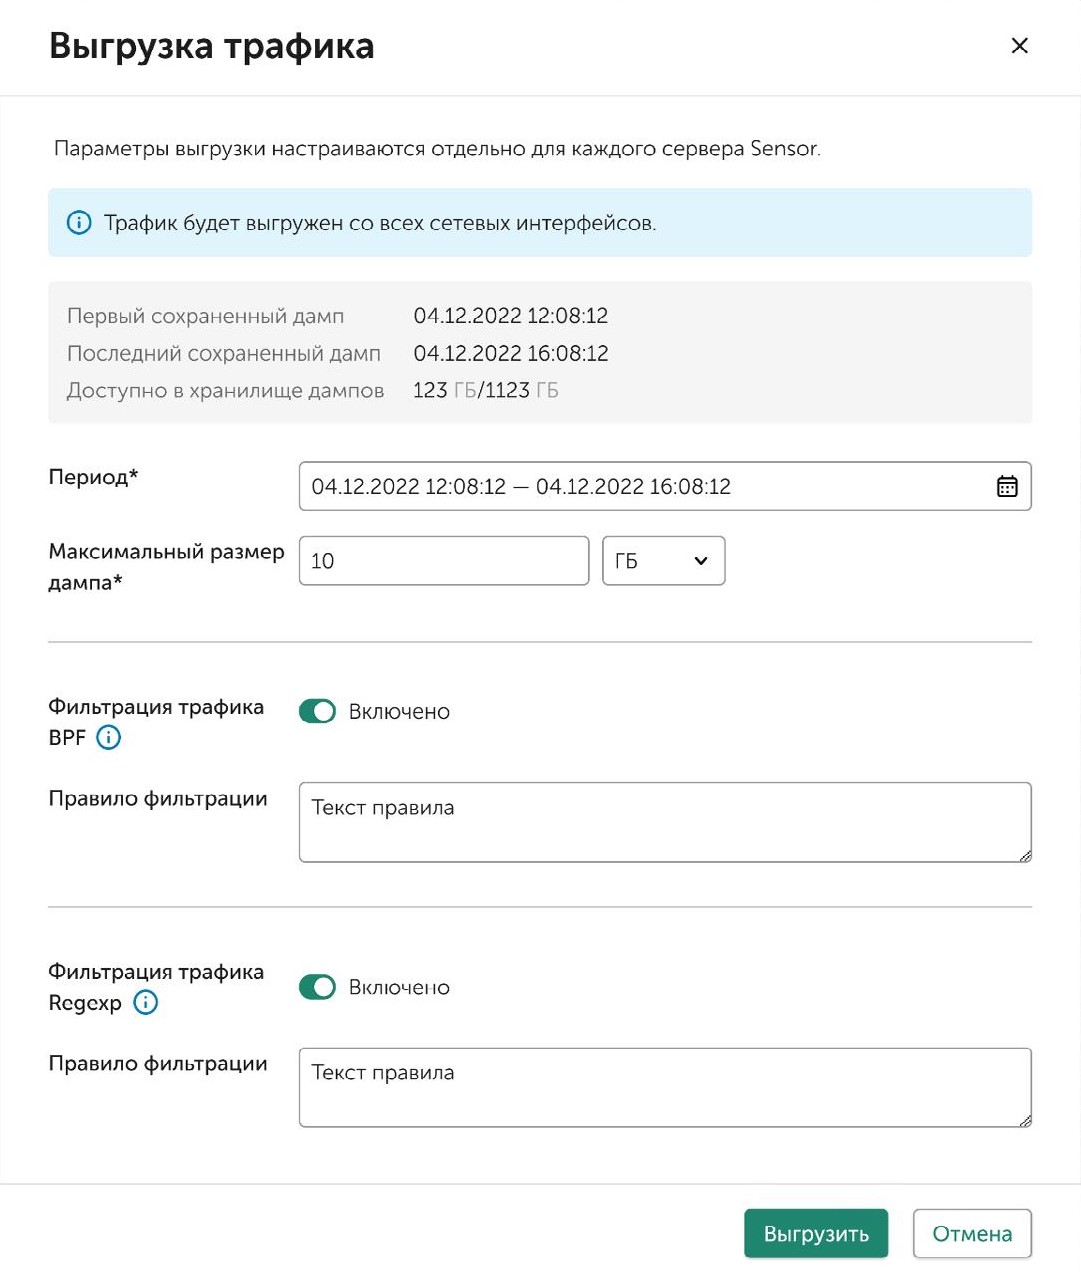This screenshot has width=1081, height=1277.
Task: Open the calendar picker for Период
Action: pyautogui.click(x=1006, y=486)
